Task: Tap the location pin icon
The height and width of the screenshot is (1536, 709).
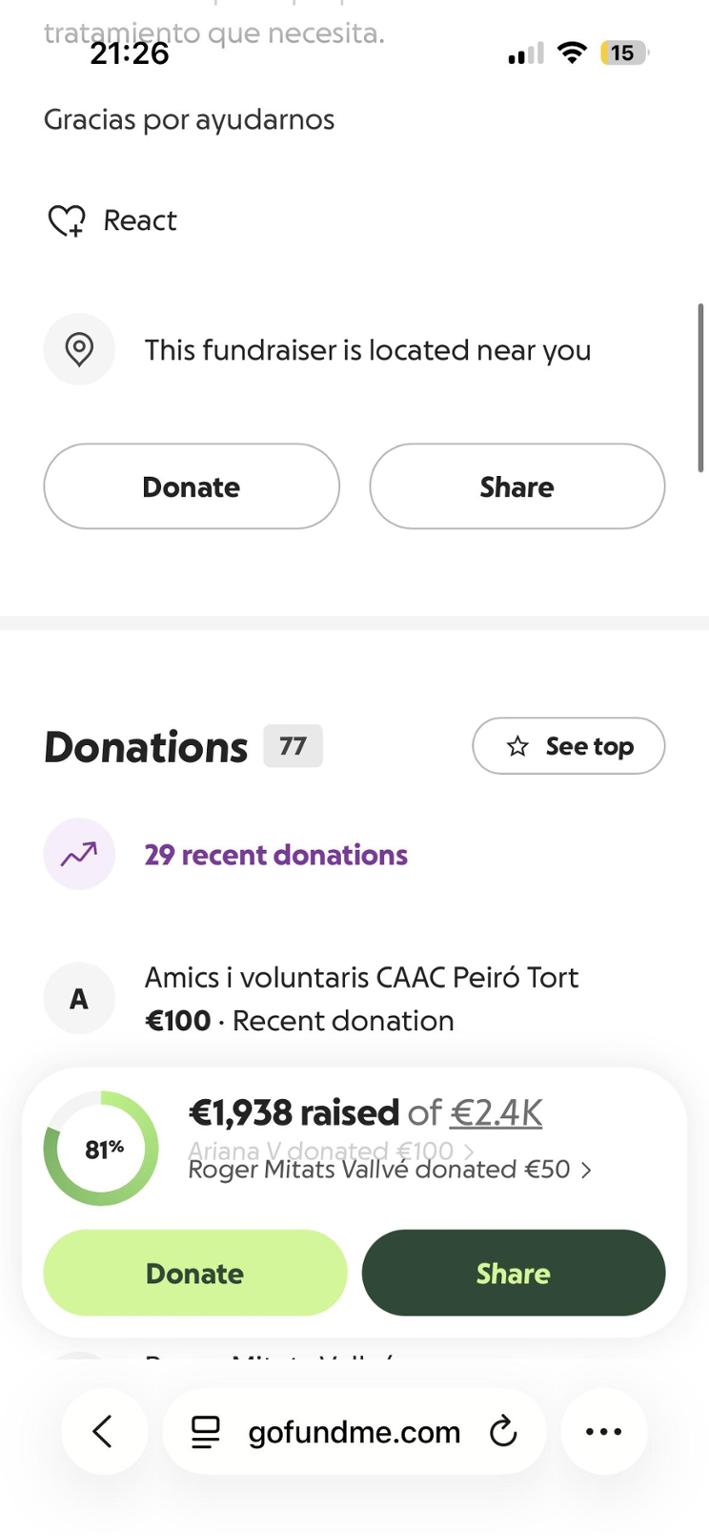Action: click(79, 350)
